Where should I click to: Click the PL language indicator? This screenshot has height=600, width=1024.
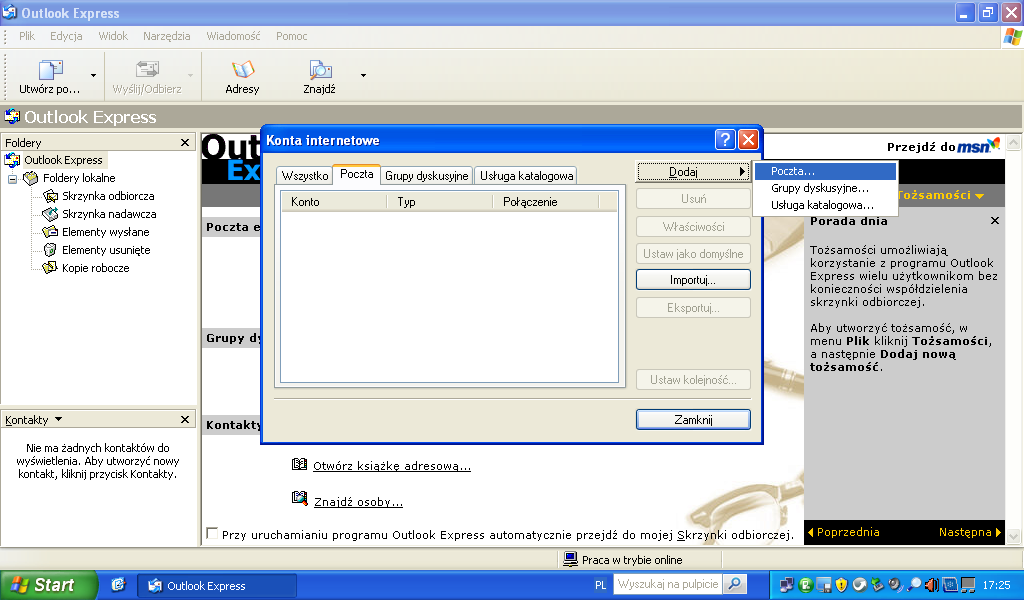pos(601,585)
